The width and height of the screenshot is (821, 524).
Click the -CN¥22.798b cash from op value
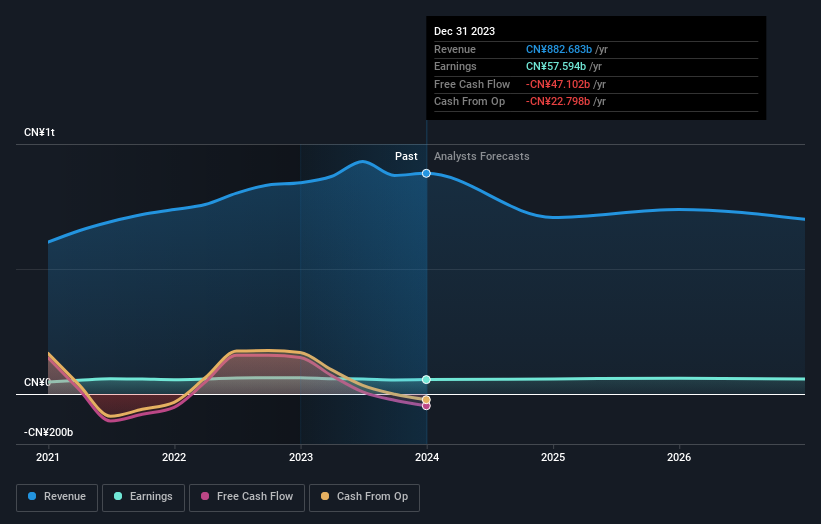[558, 102]
